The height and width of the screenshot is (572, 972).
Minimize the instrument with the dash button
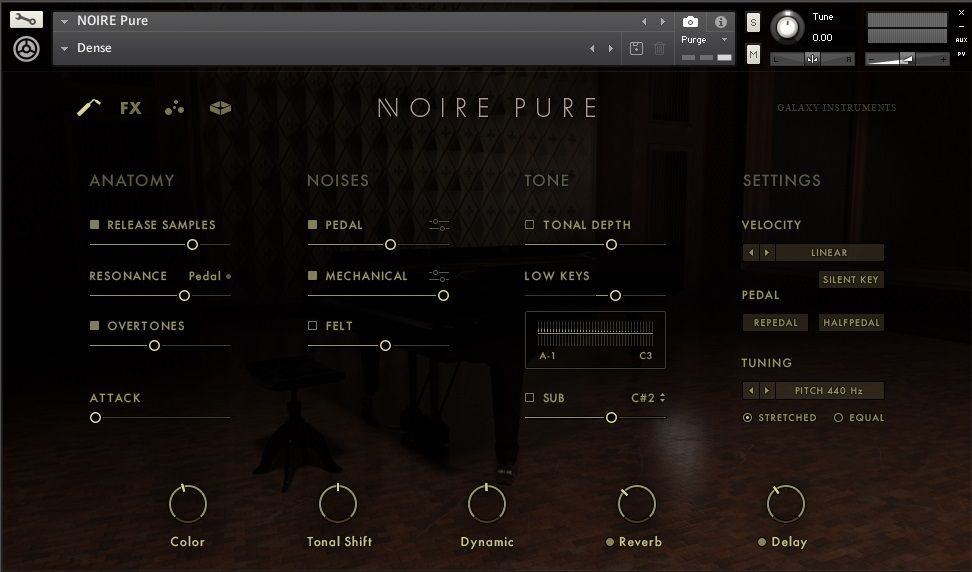961,27
